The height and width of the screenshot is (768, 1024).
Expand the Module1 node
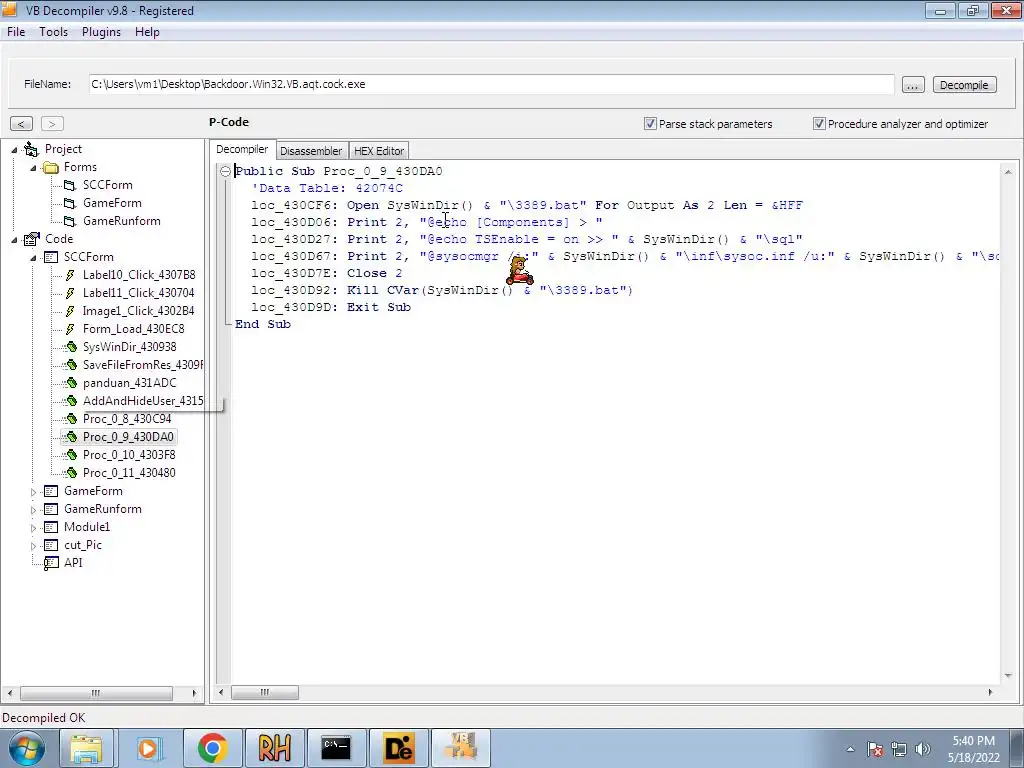[33, 528]
